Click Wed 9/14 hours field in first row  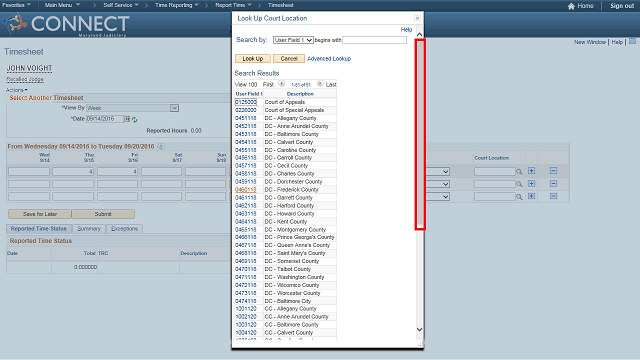[x=29, y=172]
